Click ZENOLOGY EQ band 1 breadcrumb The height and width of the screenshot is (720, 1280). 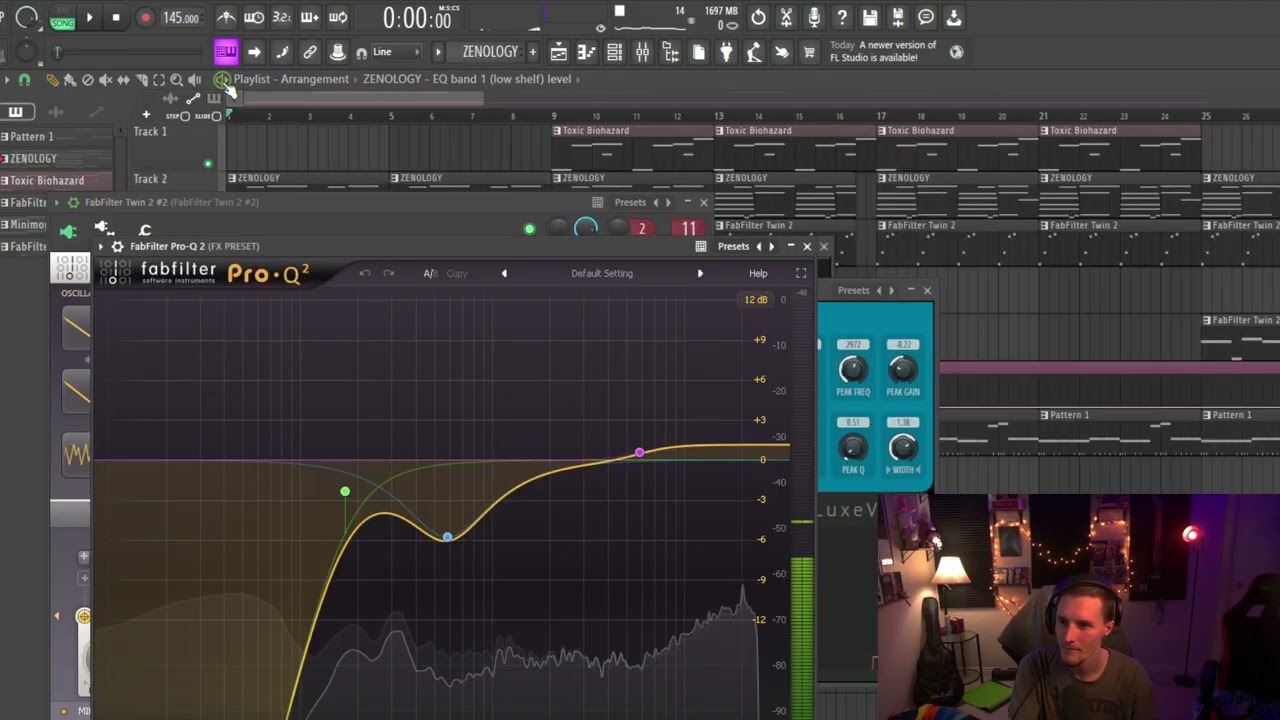467,79
